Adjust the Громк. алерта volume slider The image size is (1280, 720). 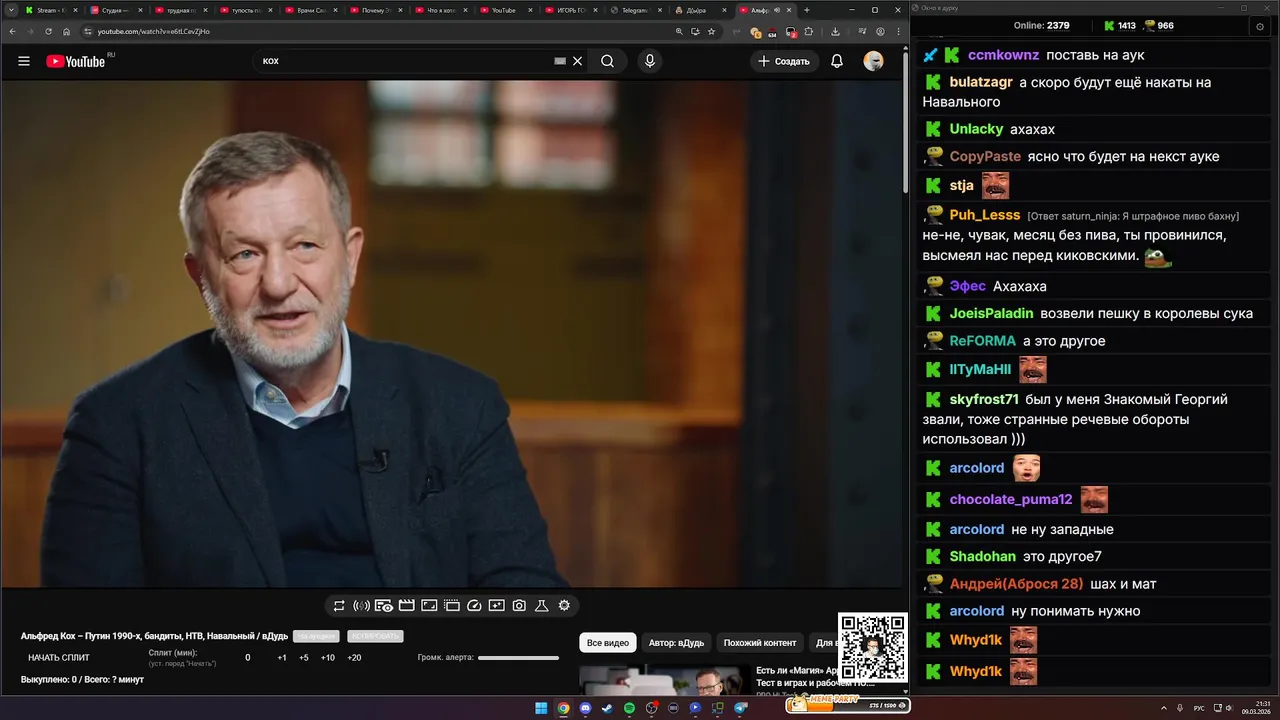[x=518, y=658]
